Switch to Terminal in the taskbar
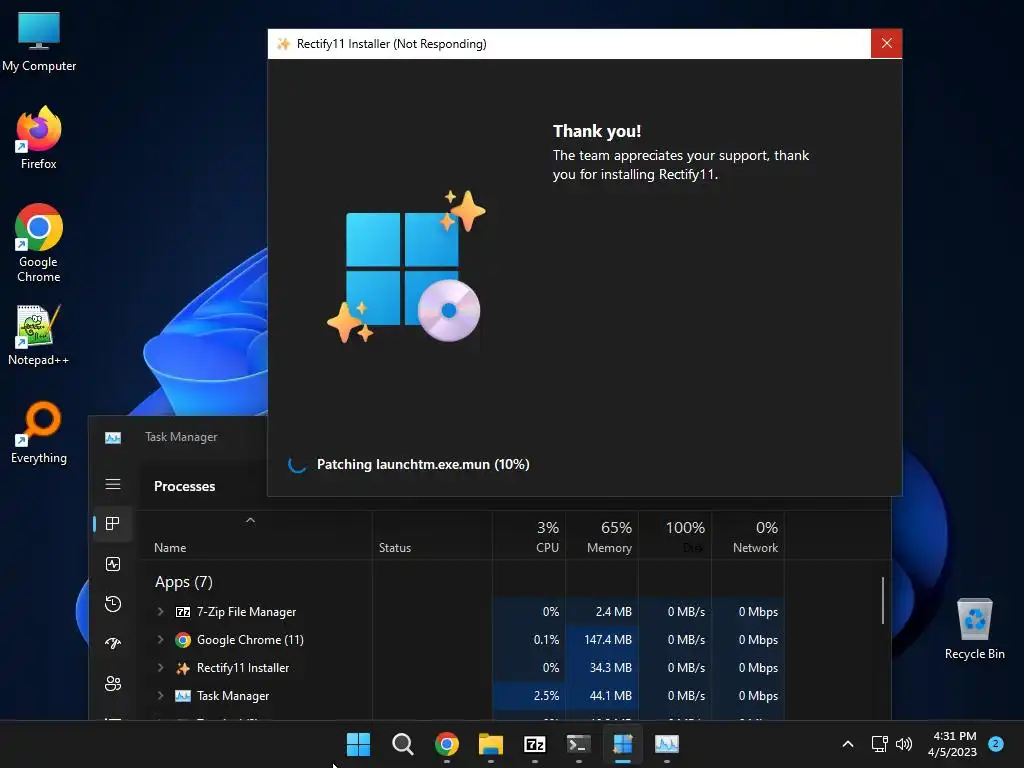This screenshot has height=768, width=1024. [579, 744]
